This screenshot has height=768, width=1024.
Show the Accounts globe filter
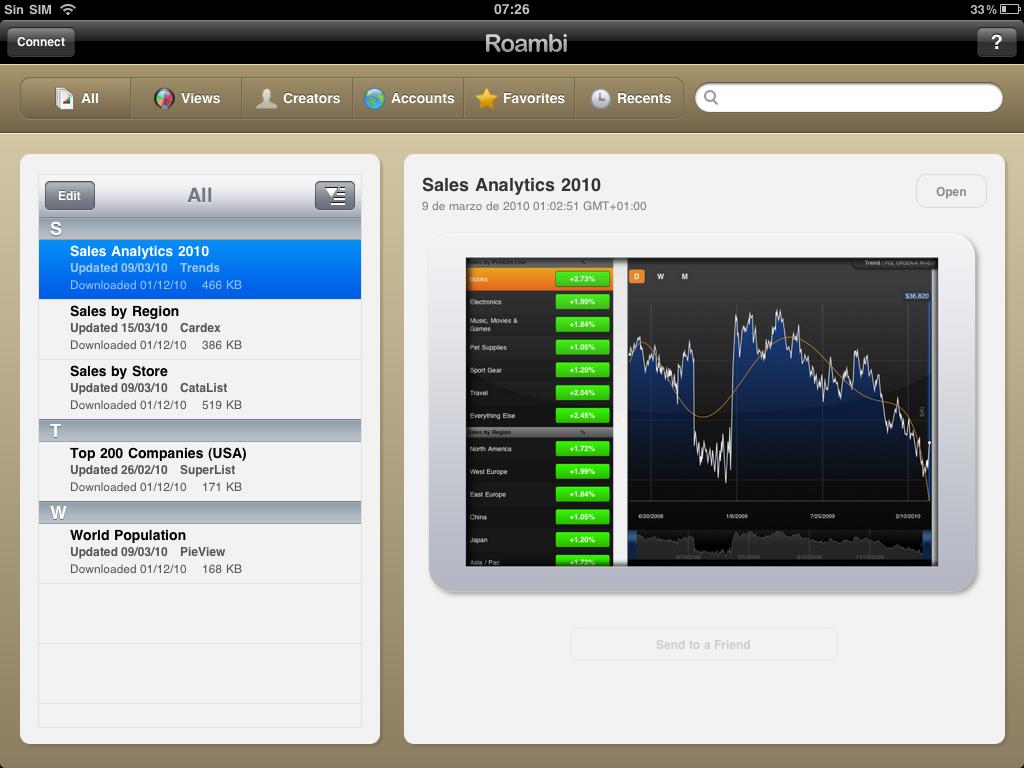pyautogui.click(x=375, y=98)
